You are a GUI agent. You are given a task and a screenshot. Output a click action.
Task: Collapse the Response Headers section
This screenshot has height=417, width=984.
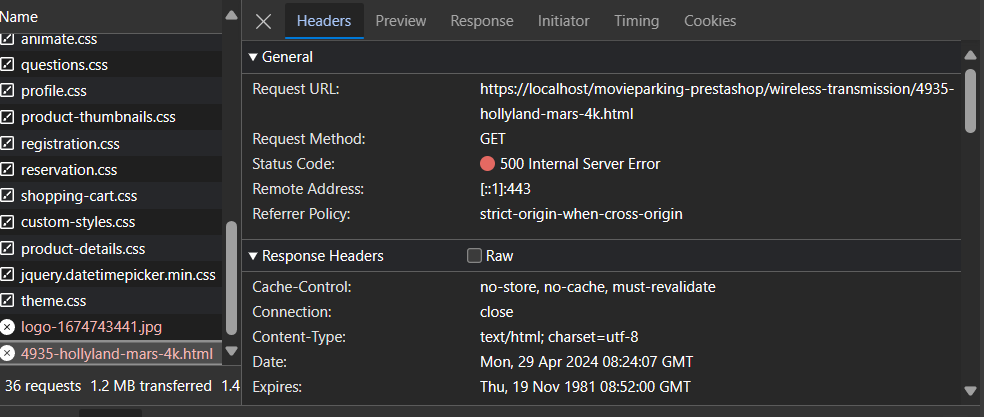[x=253, y=256]
